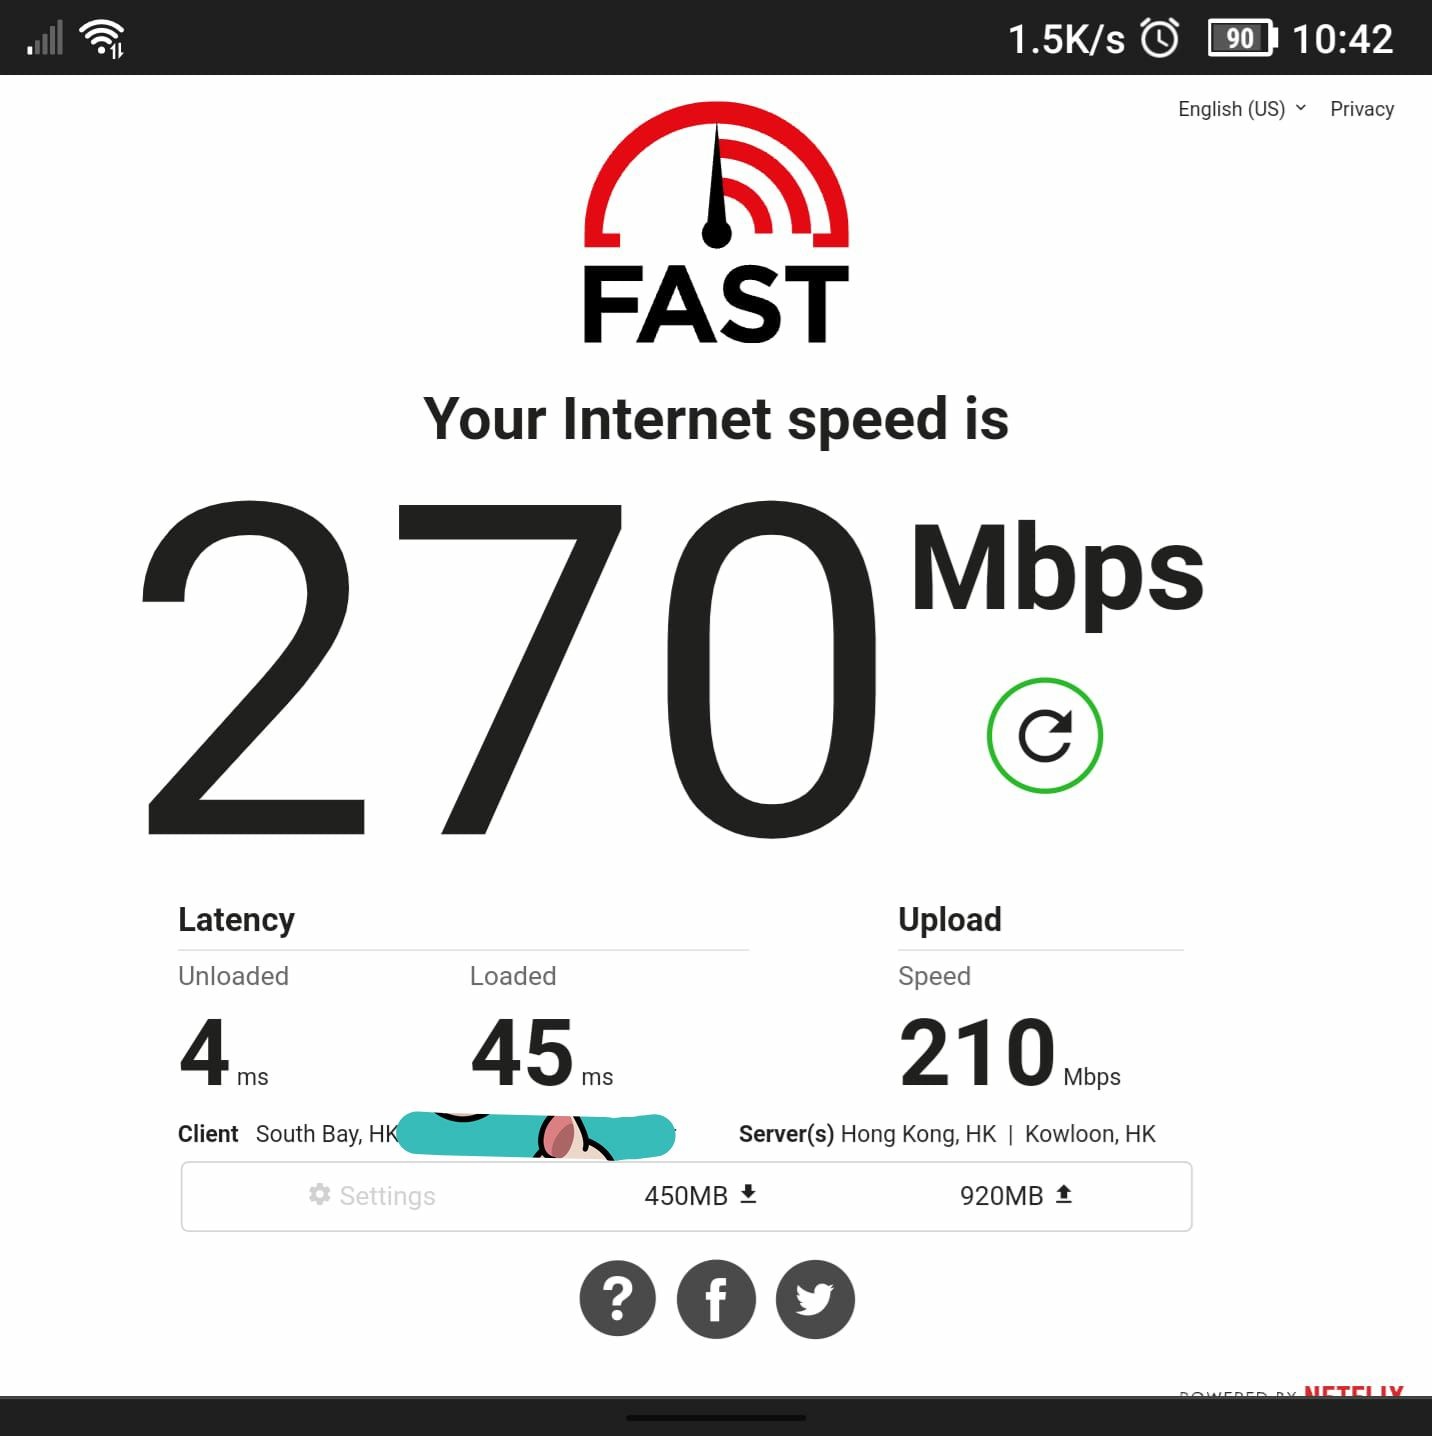
Task: Share results via the Facebook icon
Action: click(716, 1299)
